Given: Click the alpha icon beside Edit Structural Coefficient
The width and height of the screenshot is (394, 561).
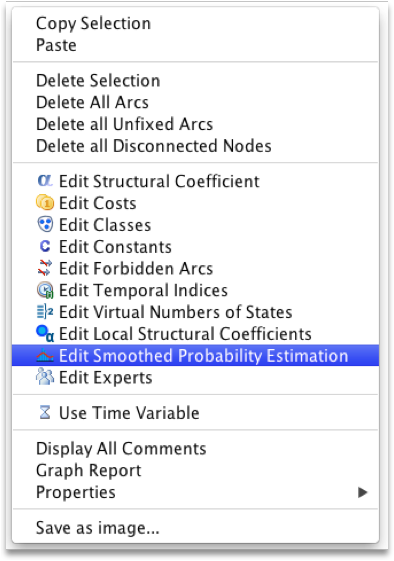Looking at the screenshot, I should coord(45,180).
